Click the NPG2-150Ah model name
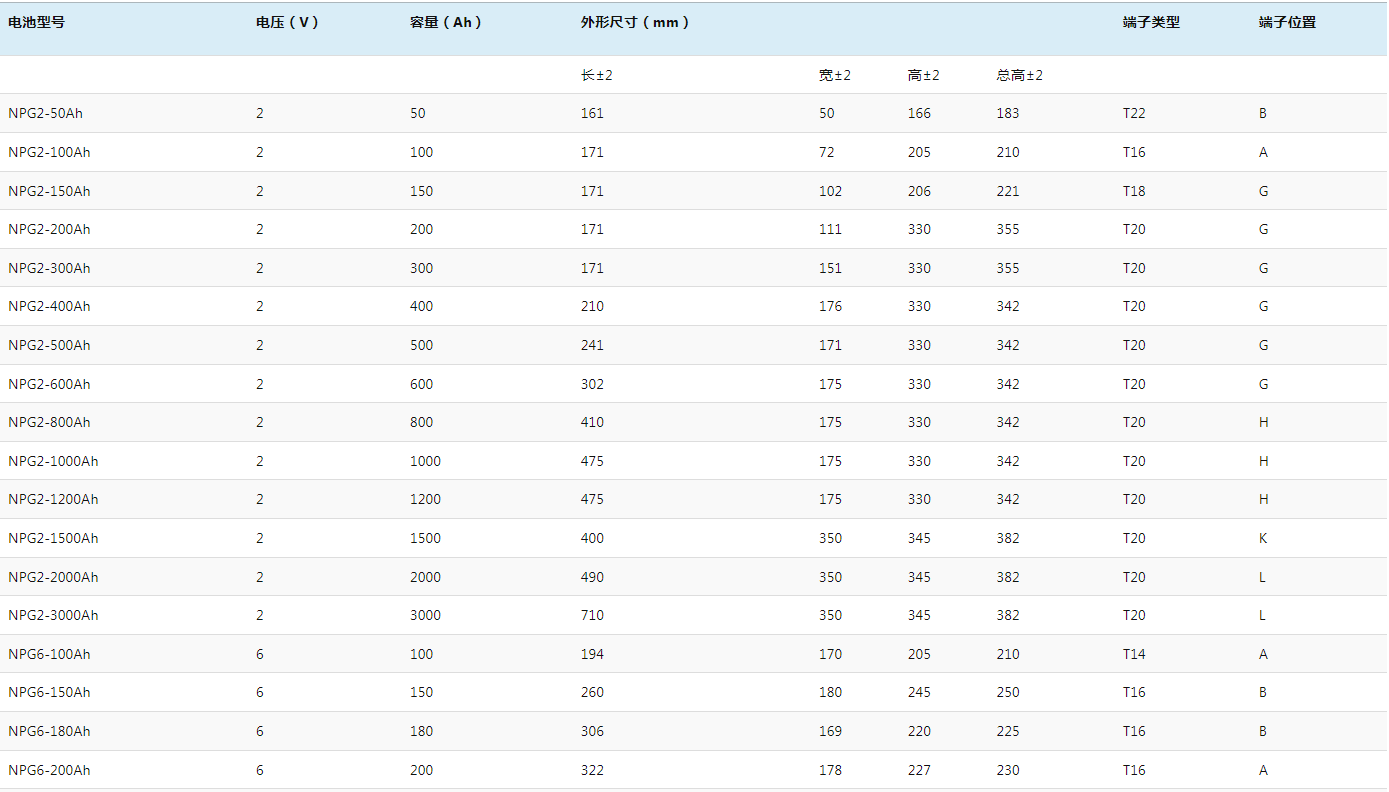 tap(49, 191)
